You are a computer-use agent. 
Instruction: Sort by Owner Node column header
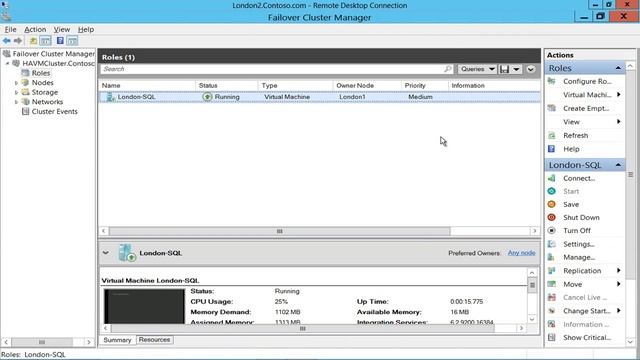click(367, 86)
